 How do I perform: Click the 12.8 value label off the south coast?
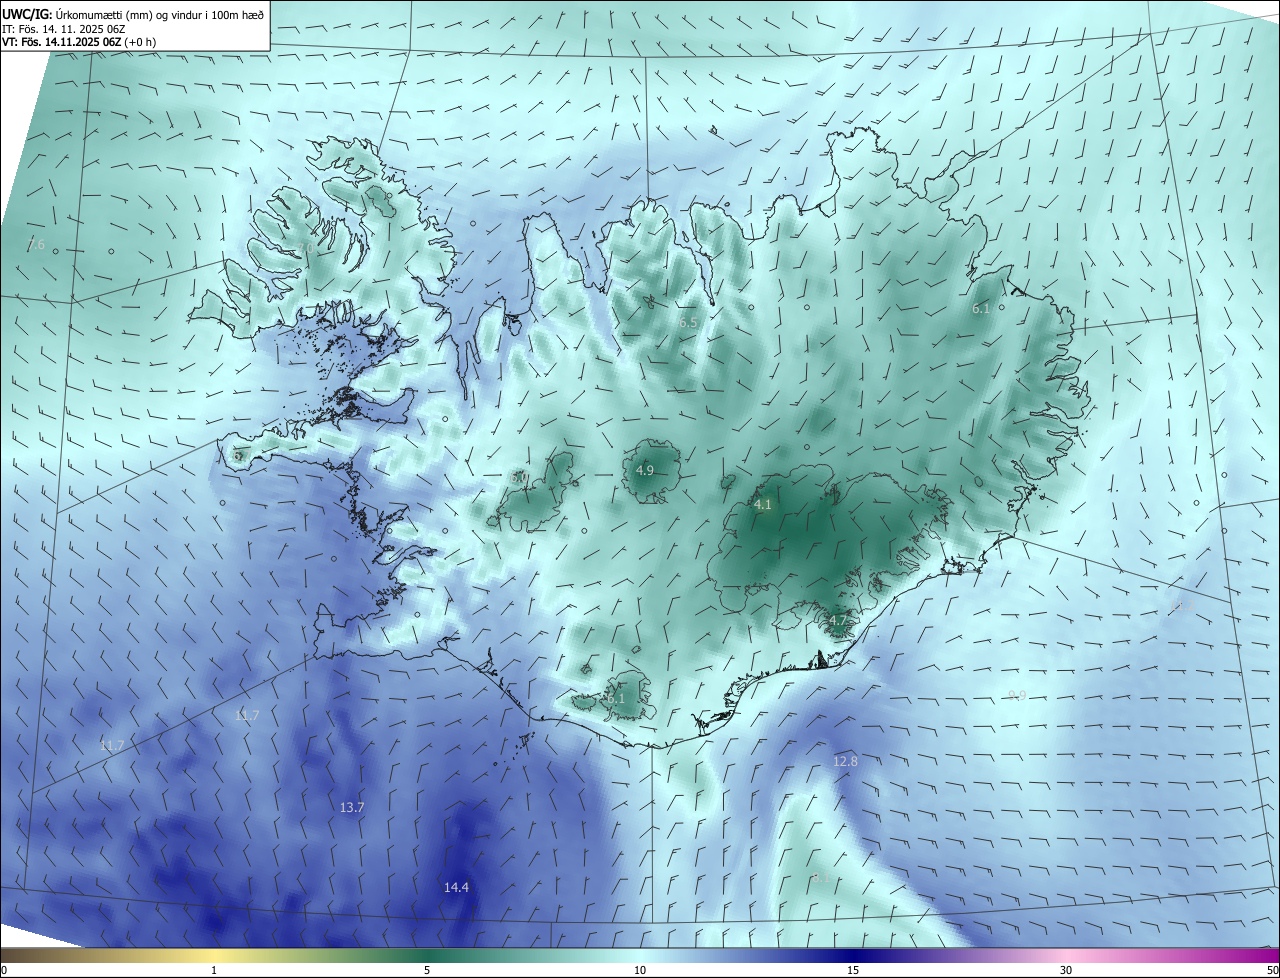click(x=845, y=762)
